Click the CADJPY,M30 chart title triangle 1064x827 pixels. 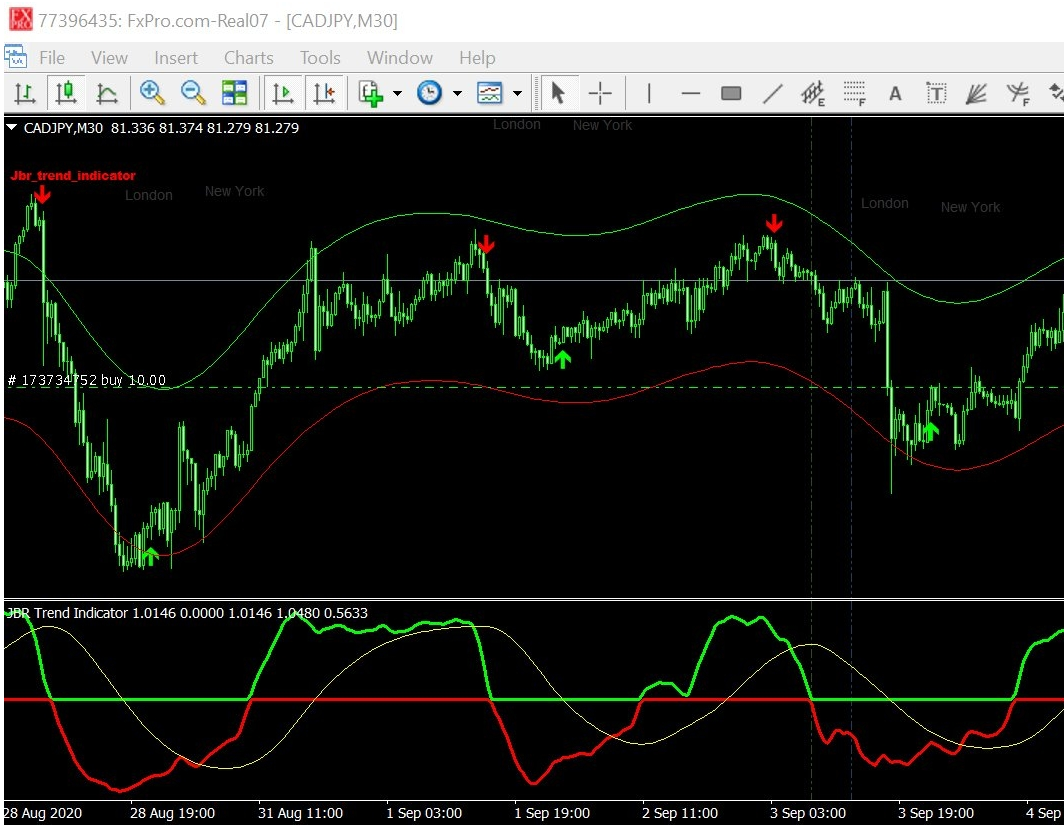coord(12,128)
